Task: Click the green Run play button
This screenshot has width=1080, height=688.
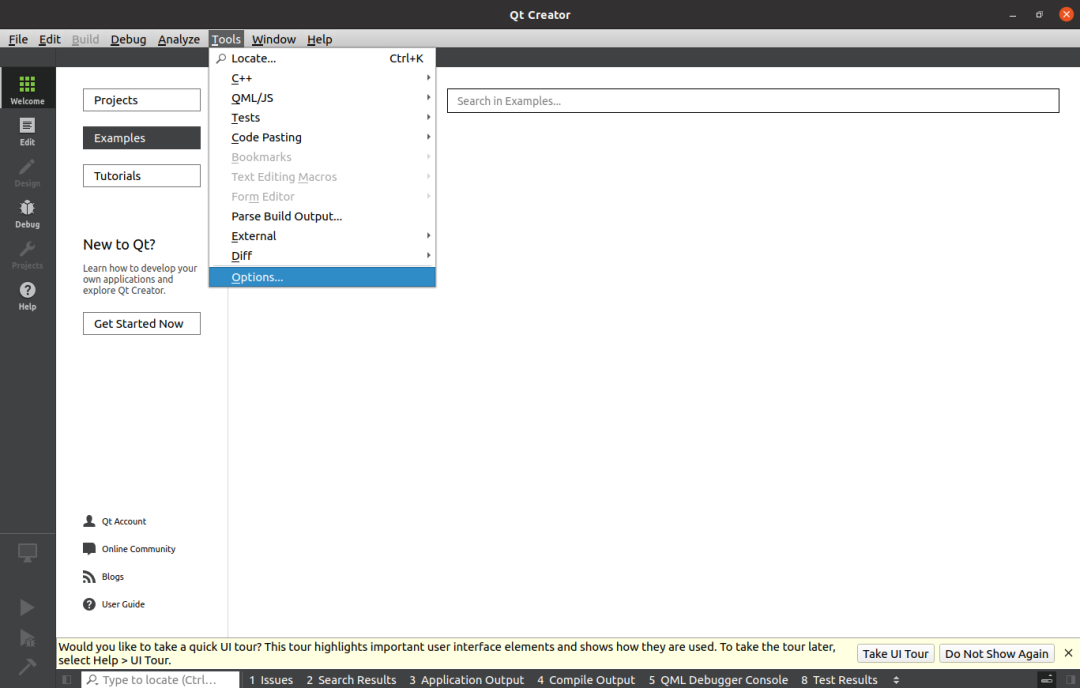Action: 27,607
